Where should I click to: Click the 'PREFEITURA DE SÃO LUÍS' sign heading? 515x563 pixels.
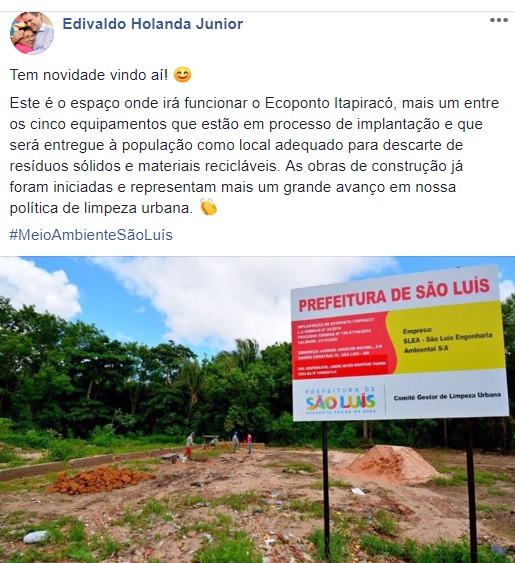point(394,295)
